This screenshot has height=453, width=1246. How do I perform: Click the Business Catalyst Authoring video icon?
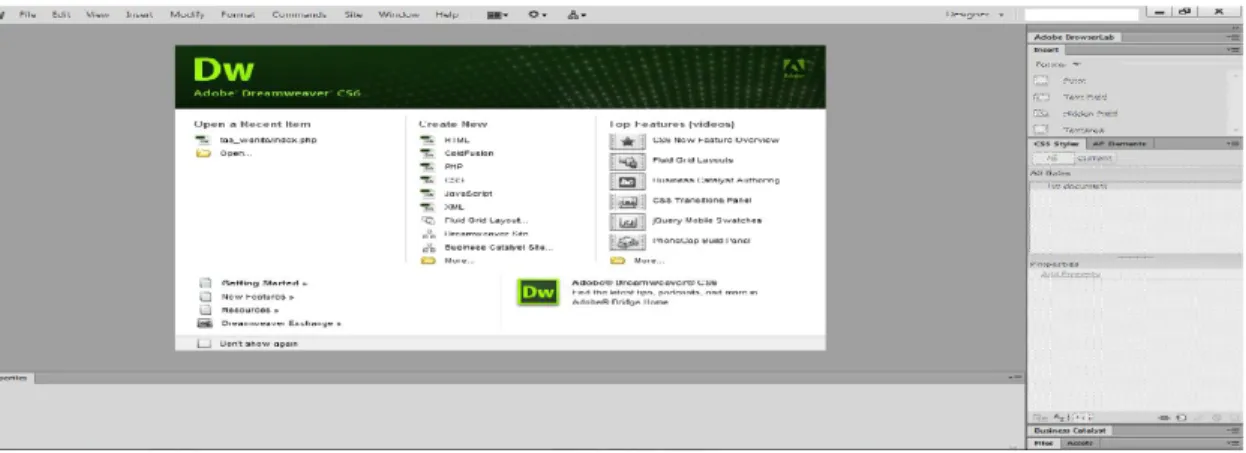pos(628,181)
